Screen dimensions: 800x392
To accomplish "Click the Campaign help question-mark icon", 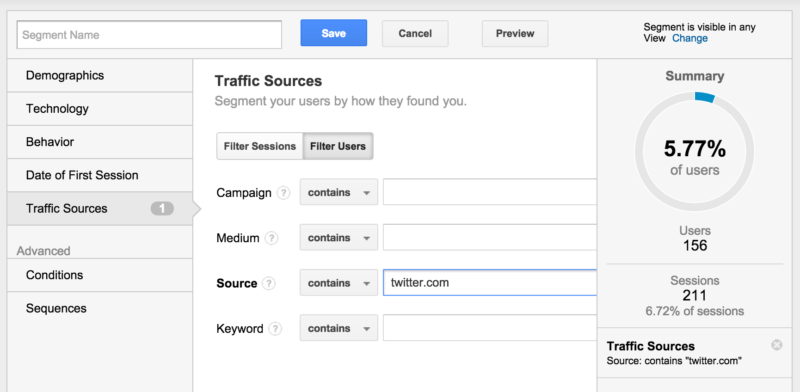I will pos(283,193).
